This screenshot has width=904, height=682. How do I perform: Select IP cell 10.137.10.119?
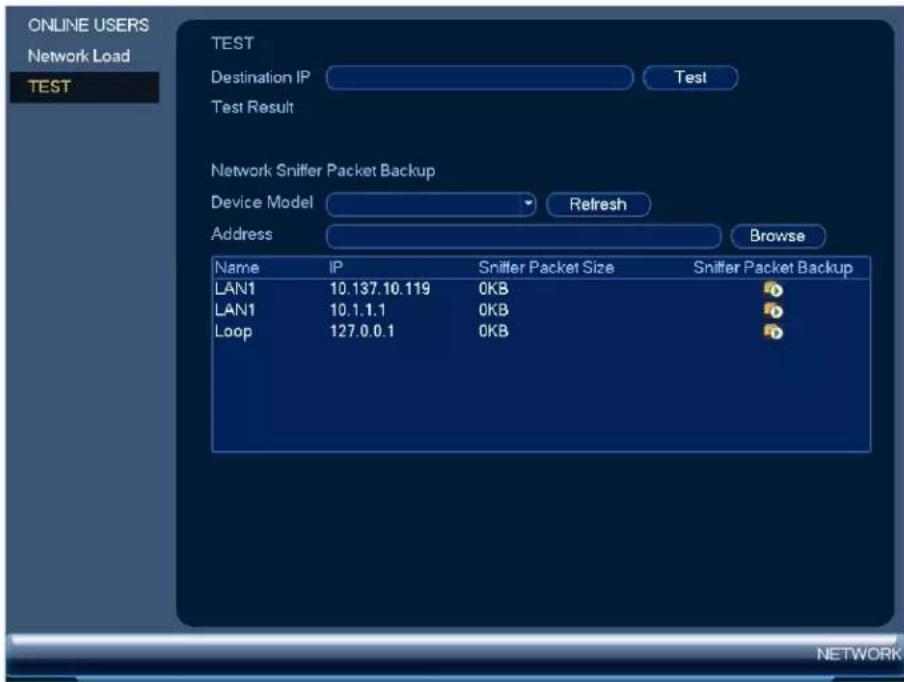click(x=380, y=289)
